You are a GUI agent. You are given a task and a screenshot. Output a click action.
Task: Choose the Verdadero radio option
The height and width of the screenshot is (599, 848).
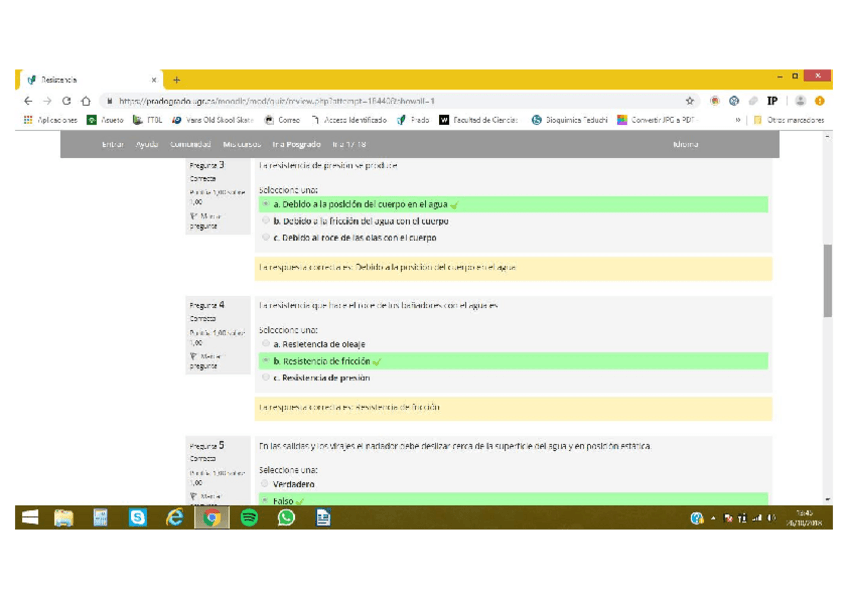266,484
